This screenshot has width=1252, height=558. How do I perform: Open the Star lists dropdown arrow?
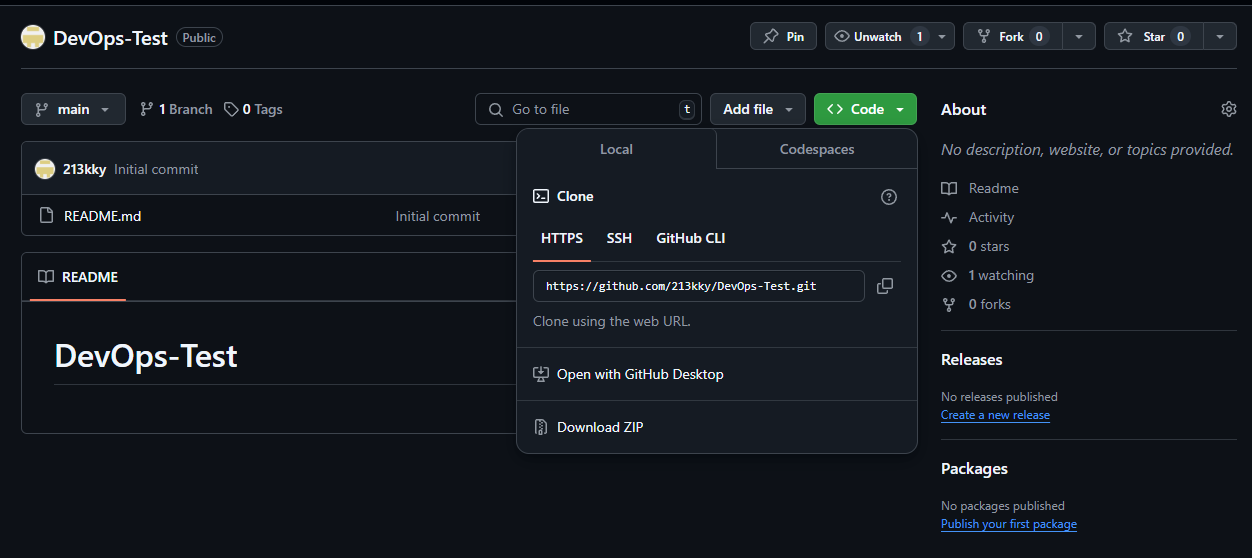1219,36
